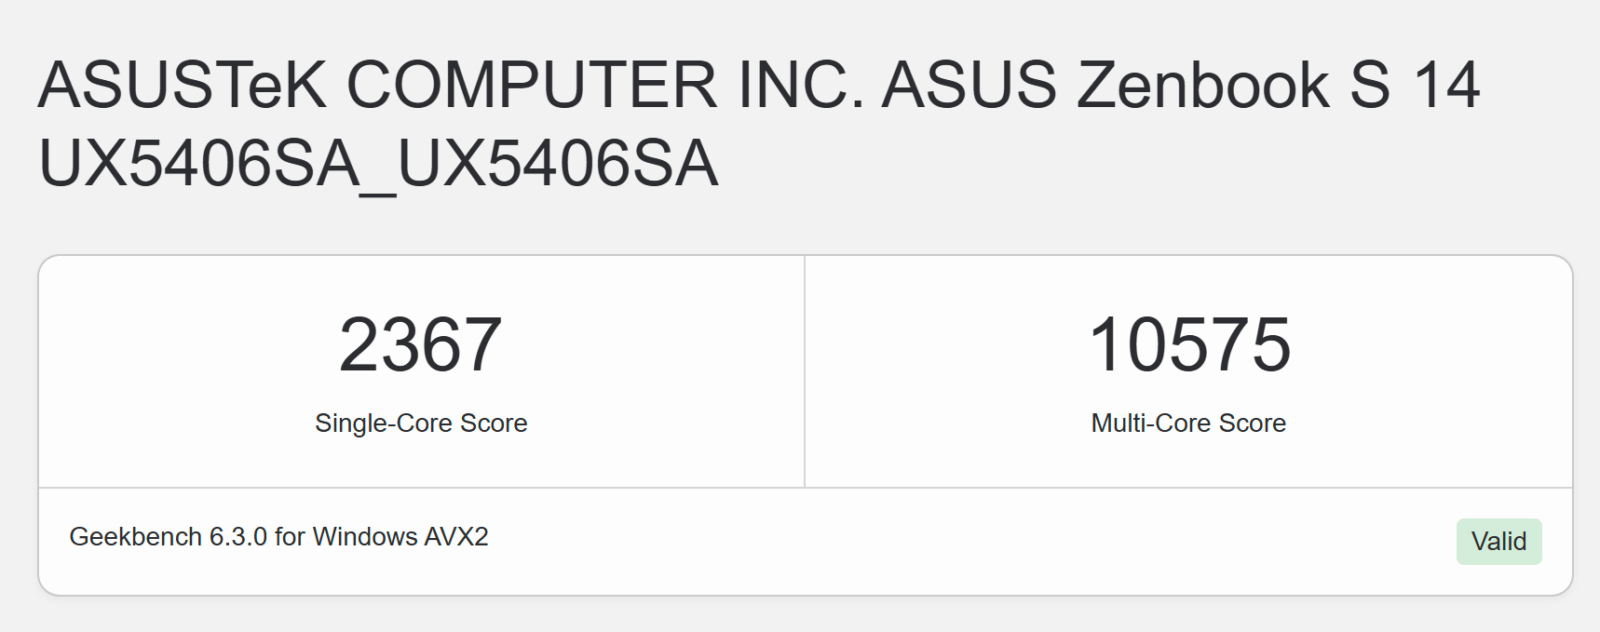Click the word Windows in footer
The image size is (1600, 632).
click(364, 537)
